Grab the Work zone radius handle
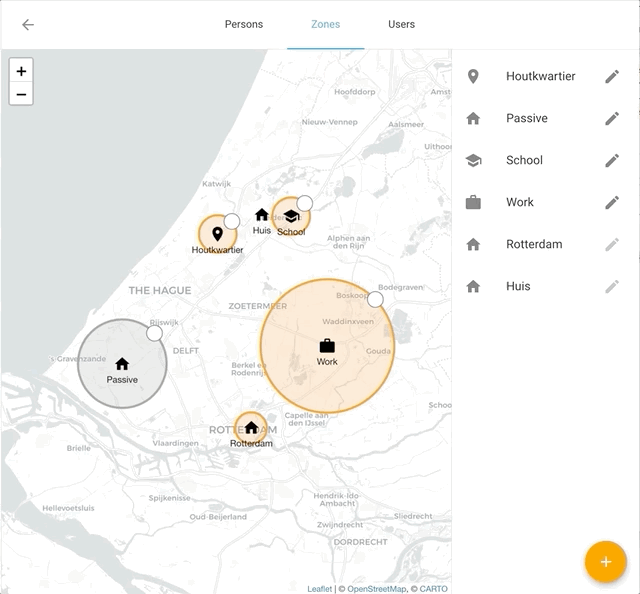This screenshot has width=640, height=594. (x=375, y=299)
